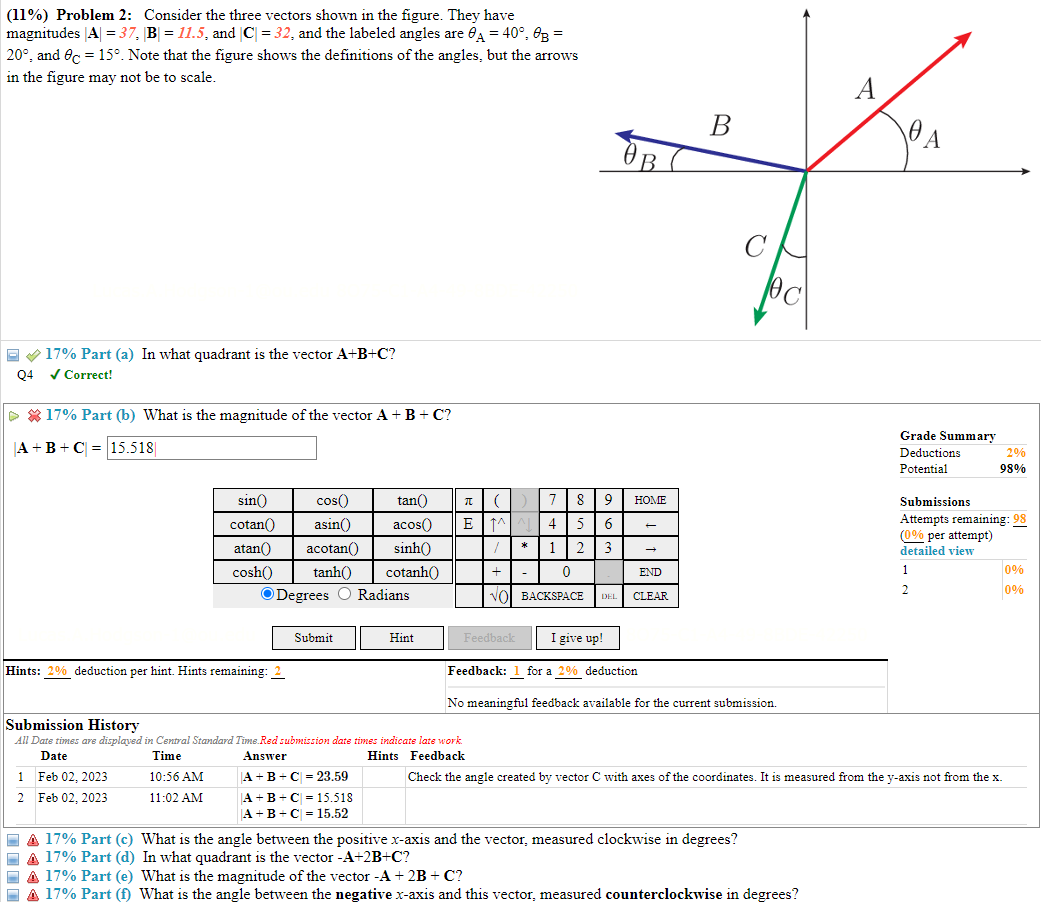Expand Part (f) counterclockwise angle question

click(x=13, y=894)
